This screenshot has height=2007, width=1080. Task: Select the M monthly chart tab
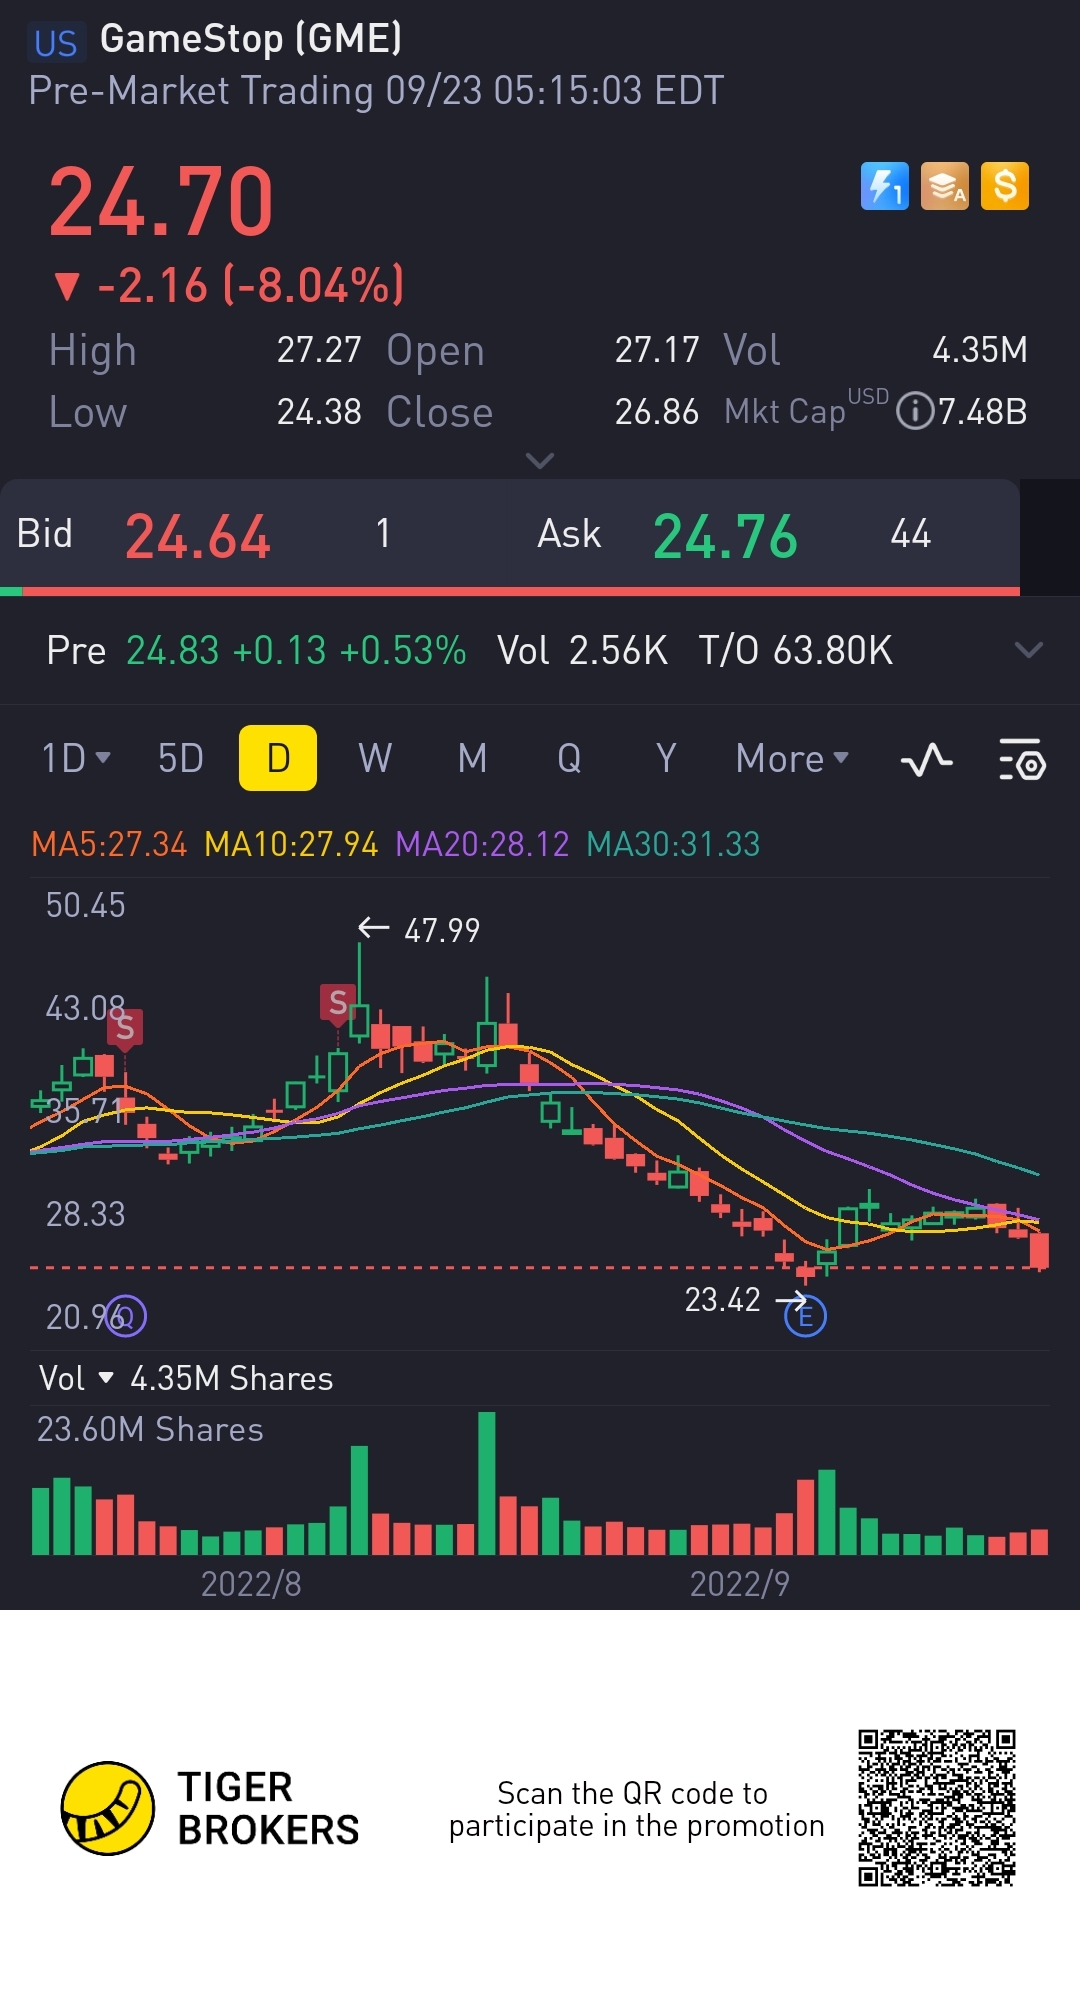pyautogui.click(x=472, y=758)
